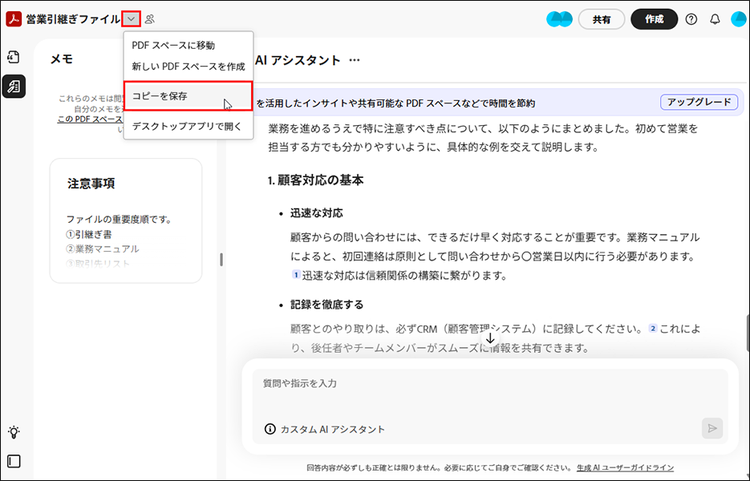Open AI アシスタント more options ellipsis

pos(354,61)
